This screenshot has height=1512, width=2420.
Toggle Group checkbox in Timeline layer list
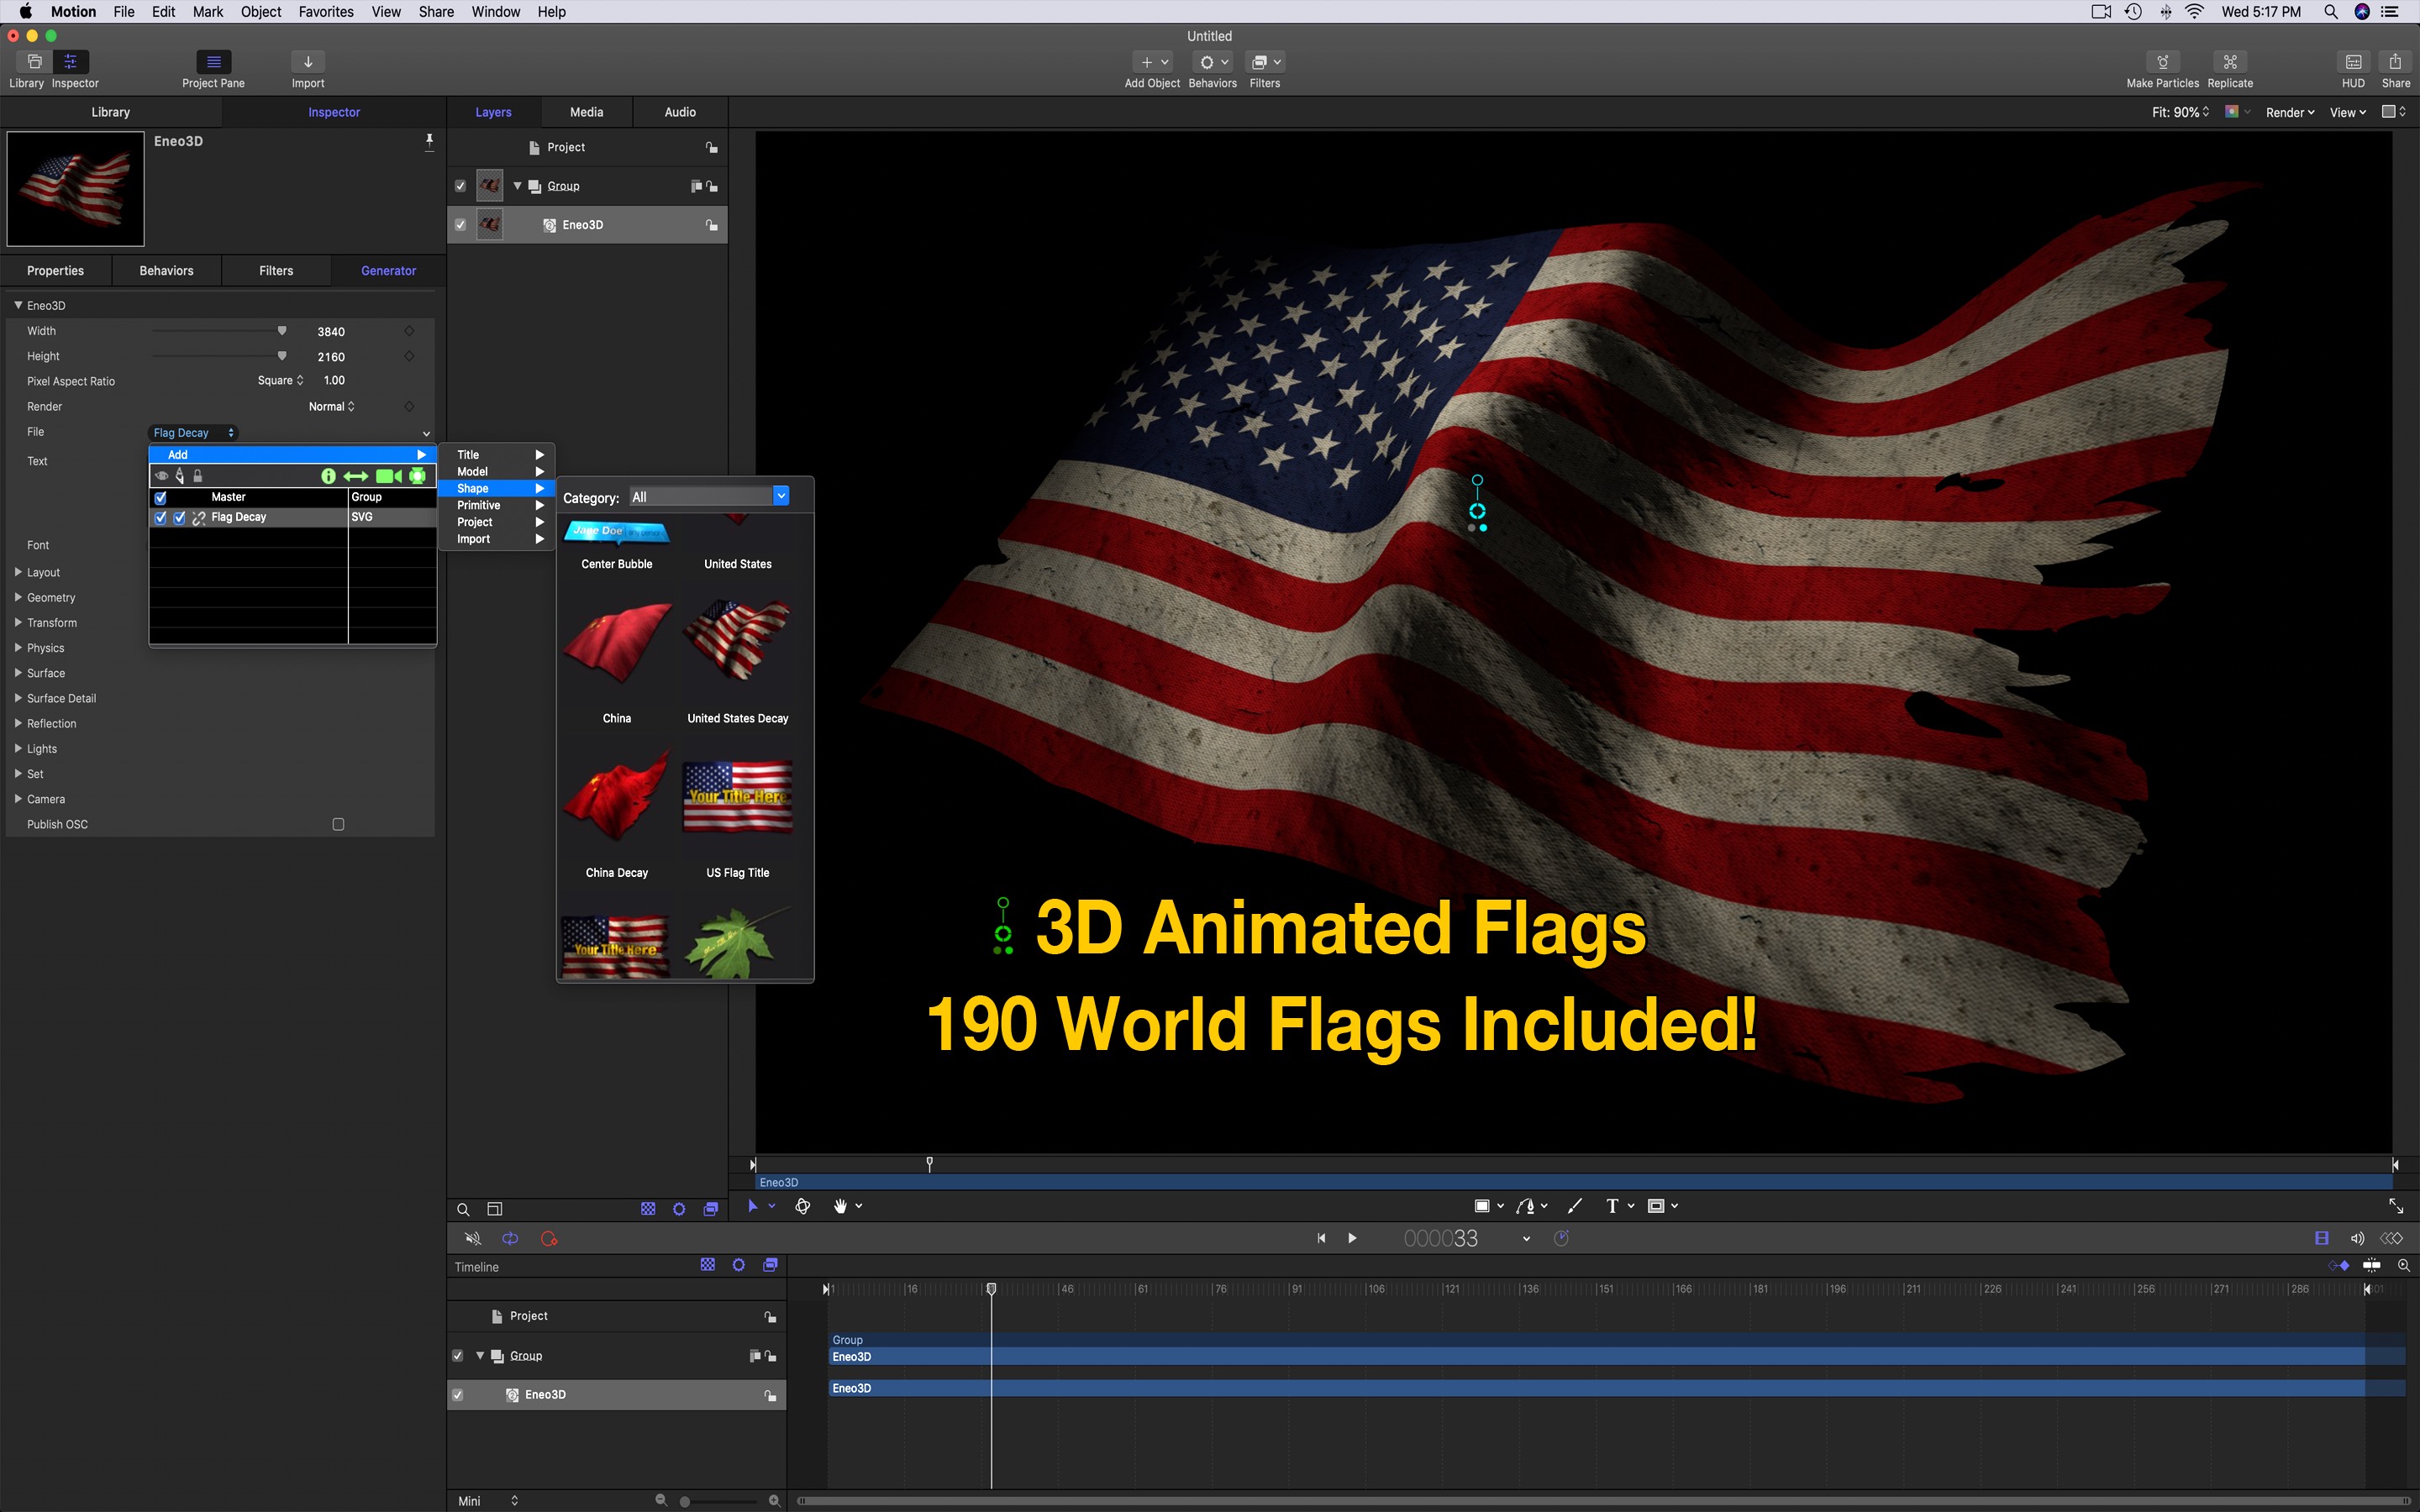point(458,1356)
